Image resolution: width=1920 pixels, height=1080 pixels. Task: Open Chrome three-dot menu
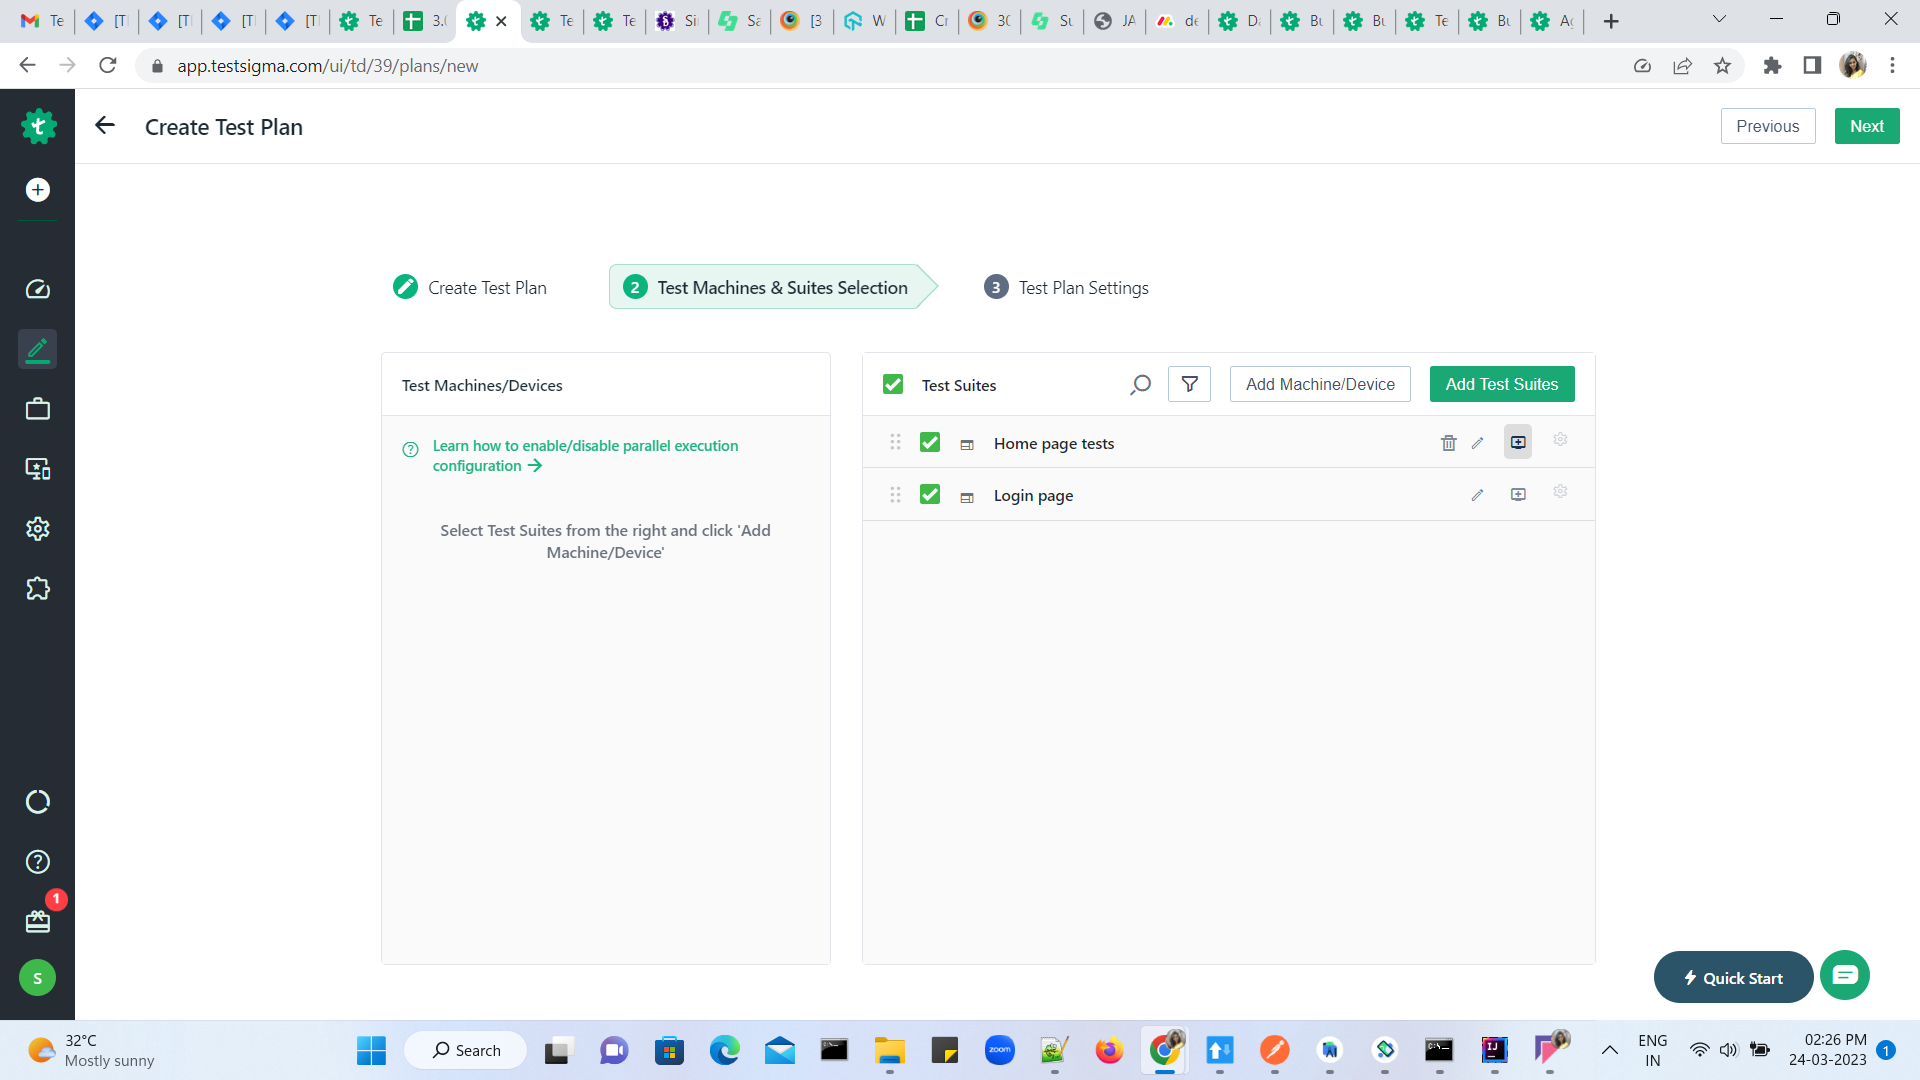1892,66
